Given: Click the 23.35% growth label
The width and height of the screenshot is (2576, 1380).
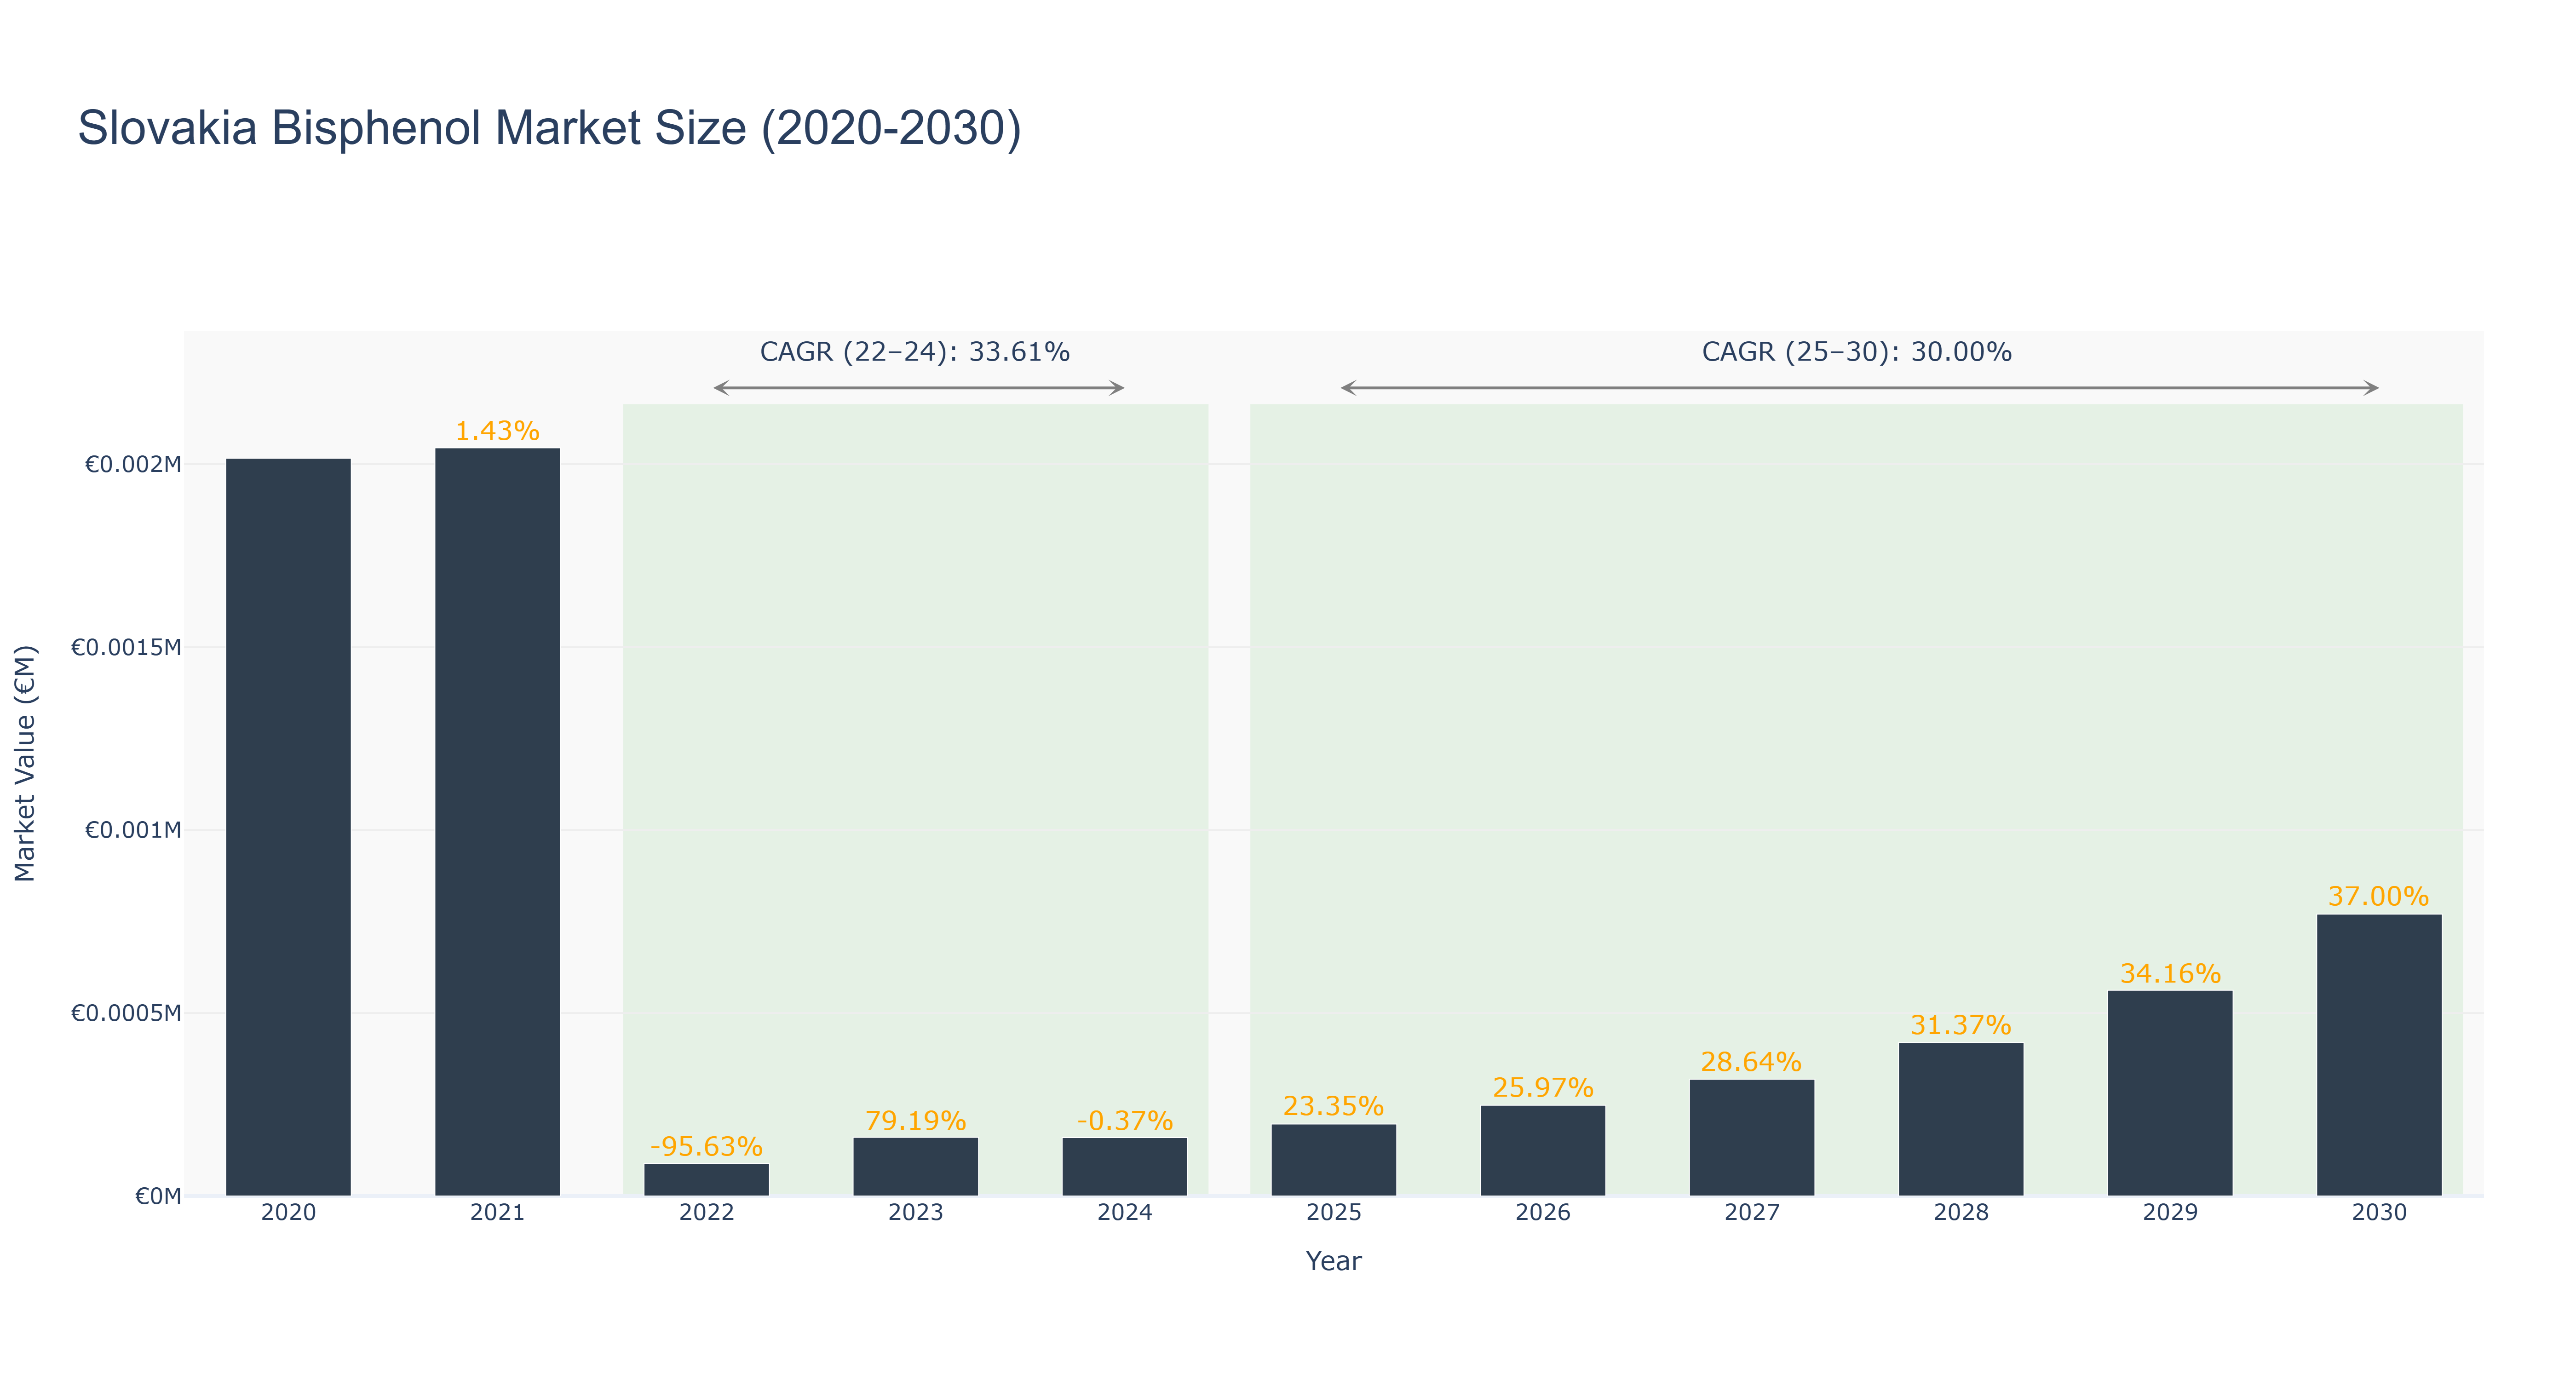Looking at the screenshot, I should pos(1333,1106).
